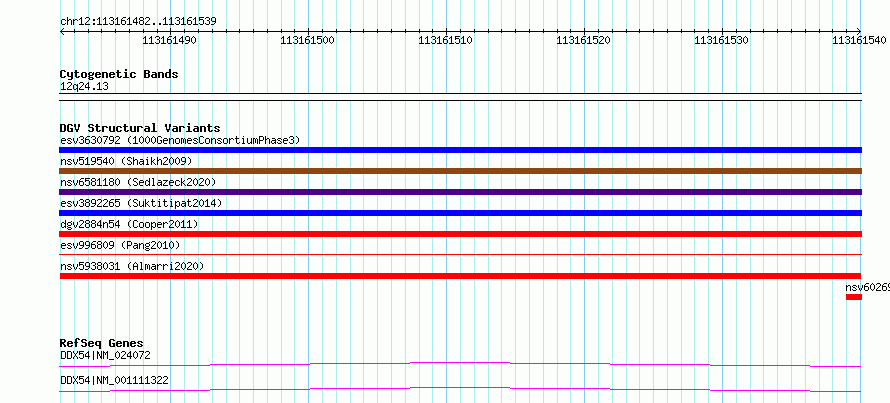Click the magenta line under DDX54|NM_024072
890x403 pixels.
460,364
